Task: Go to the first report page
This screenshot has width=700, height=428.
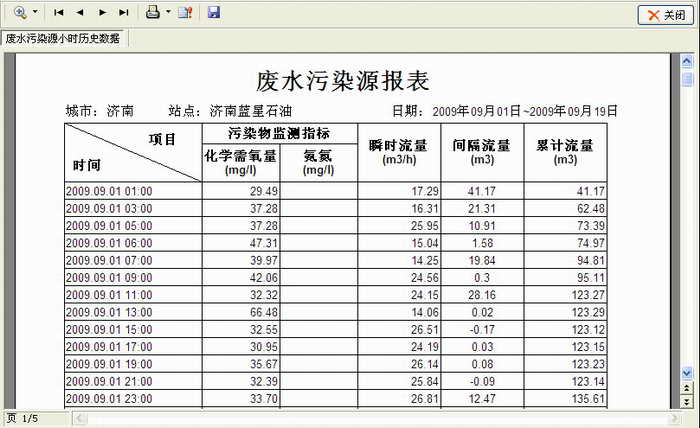Action: (58, 12)
